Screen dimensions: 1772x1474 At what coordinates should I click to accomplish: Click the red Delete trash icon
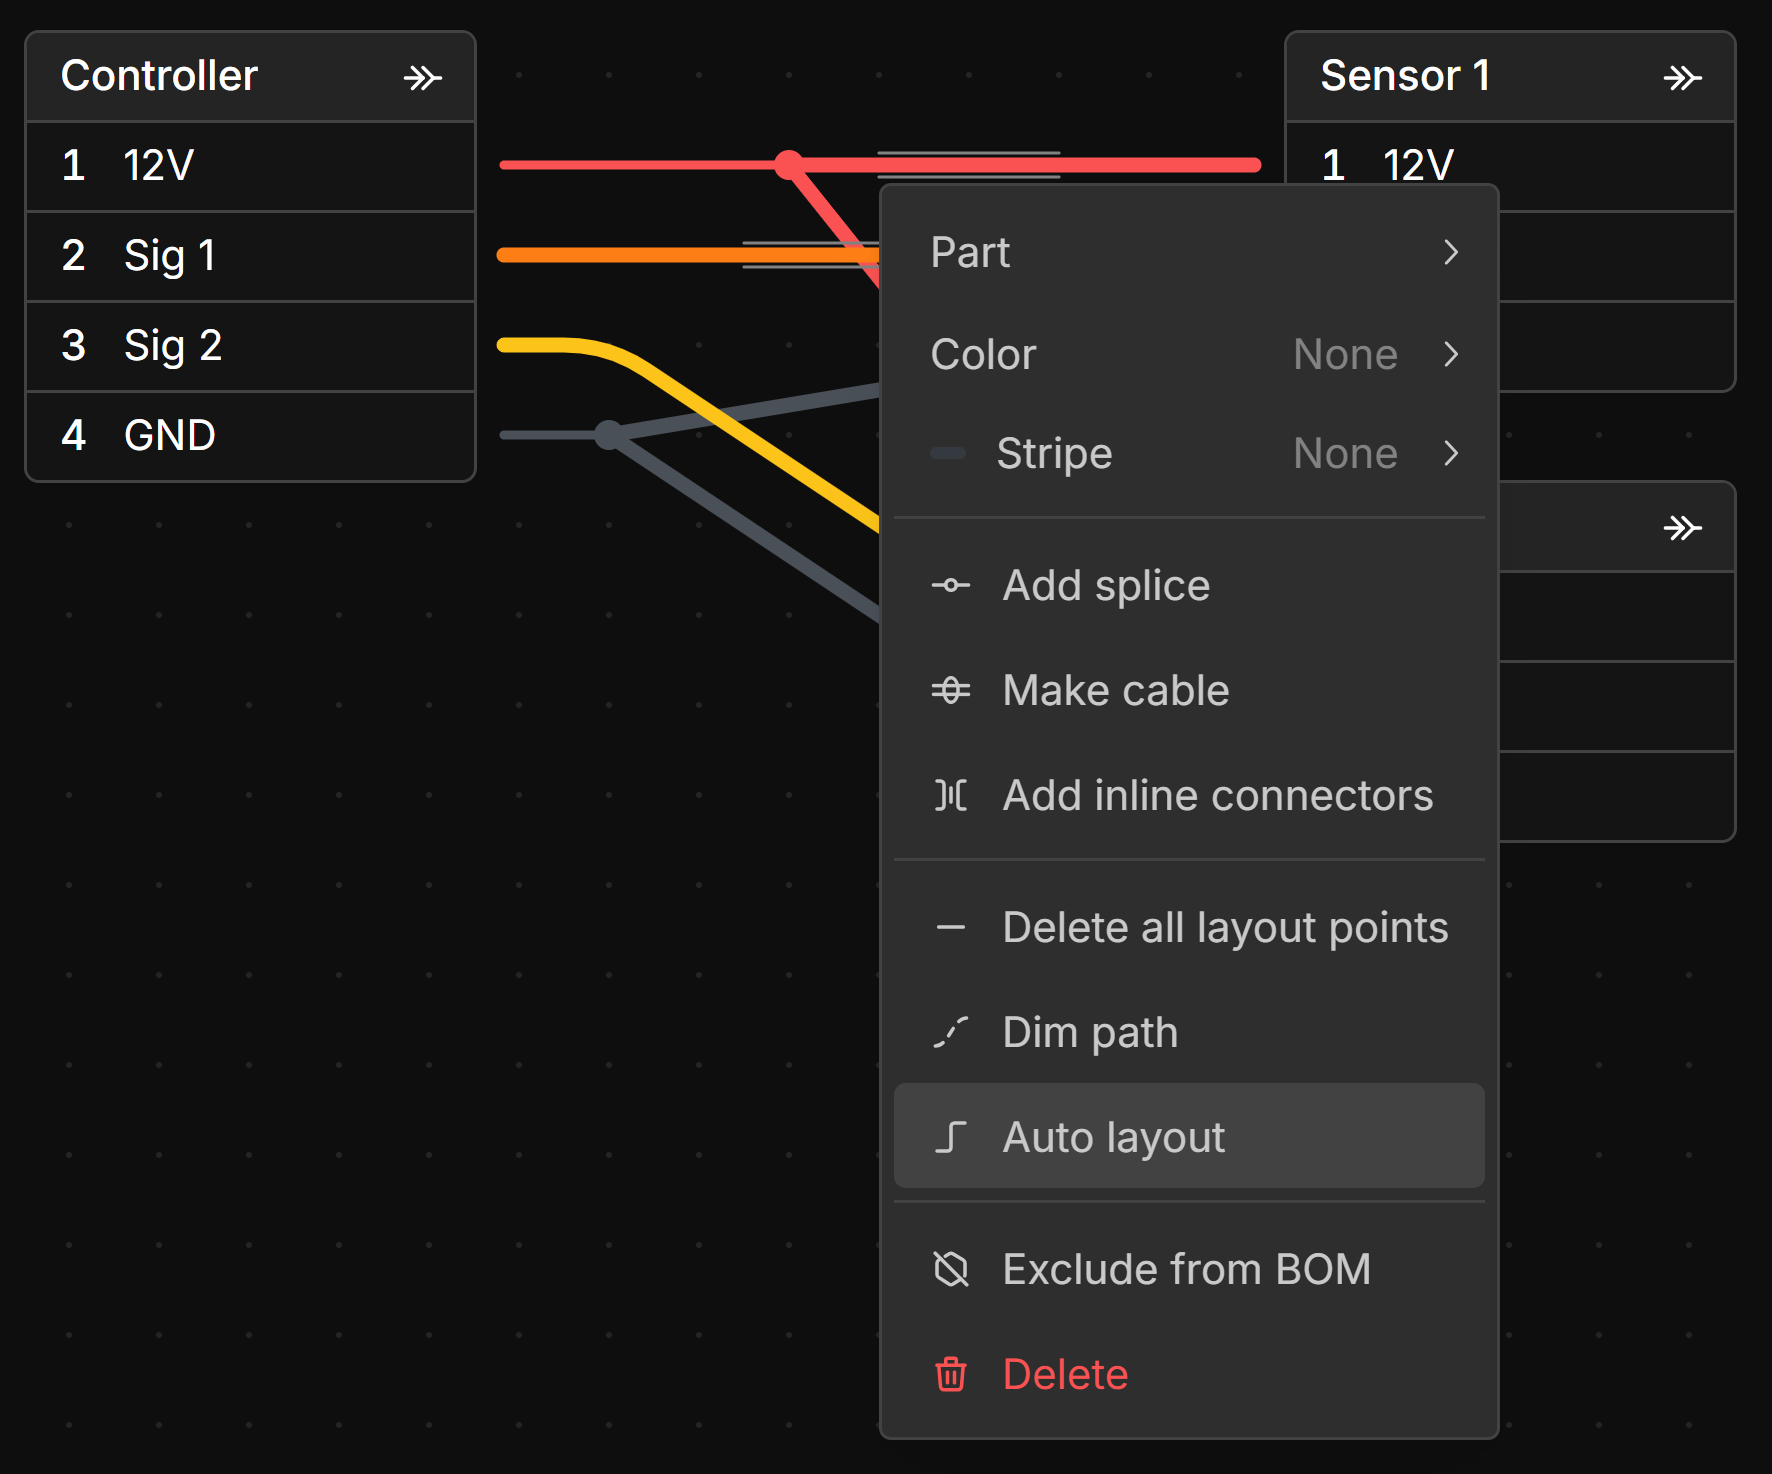950,1374
